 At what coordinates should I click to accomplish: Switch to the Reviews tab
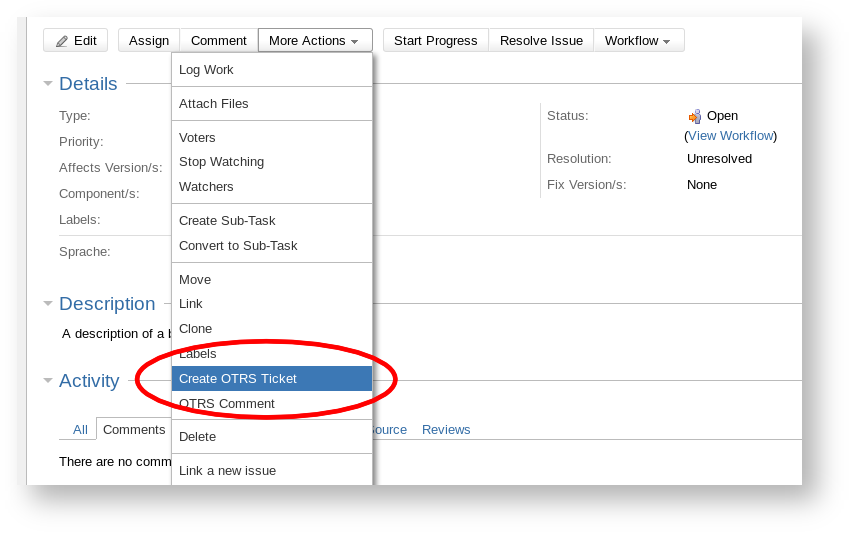446,430
